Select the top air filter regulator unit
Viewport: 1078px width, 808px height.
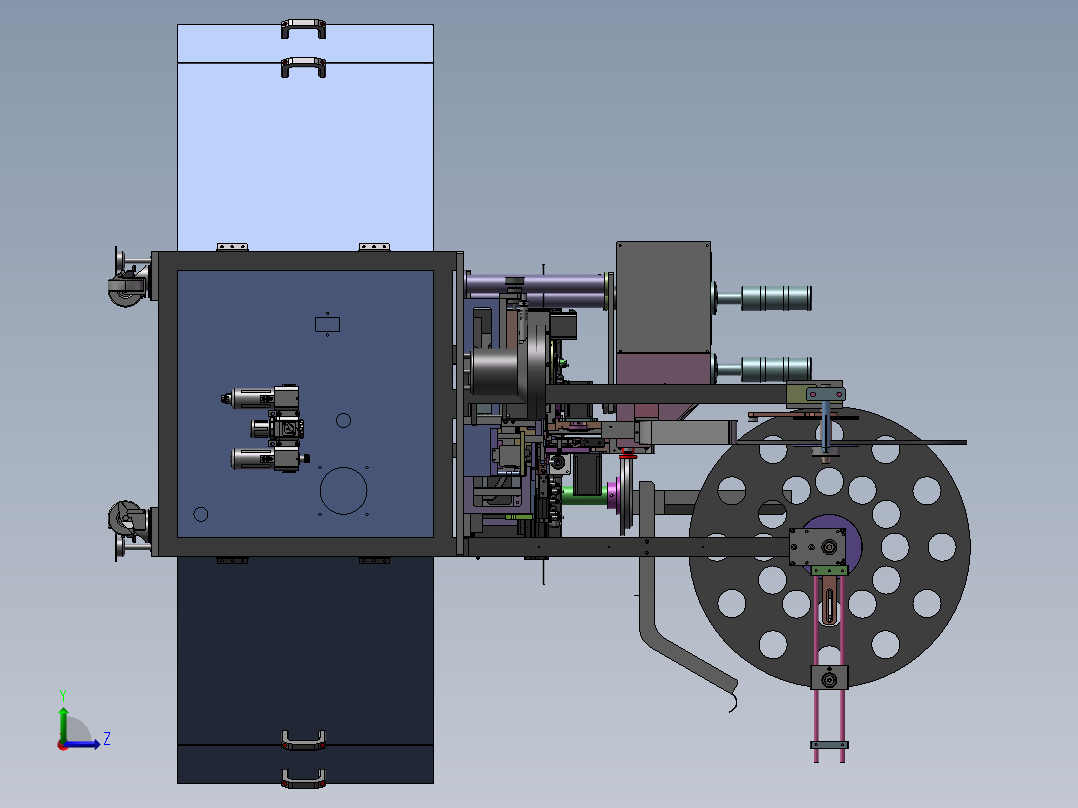(261, 397)
